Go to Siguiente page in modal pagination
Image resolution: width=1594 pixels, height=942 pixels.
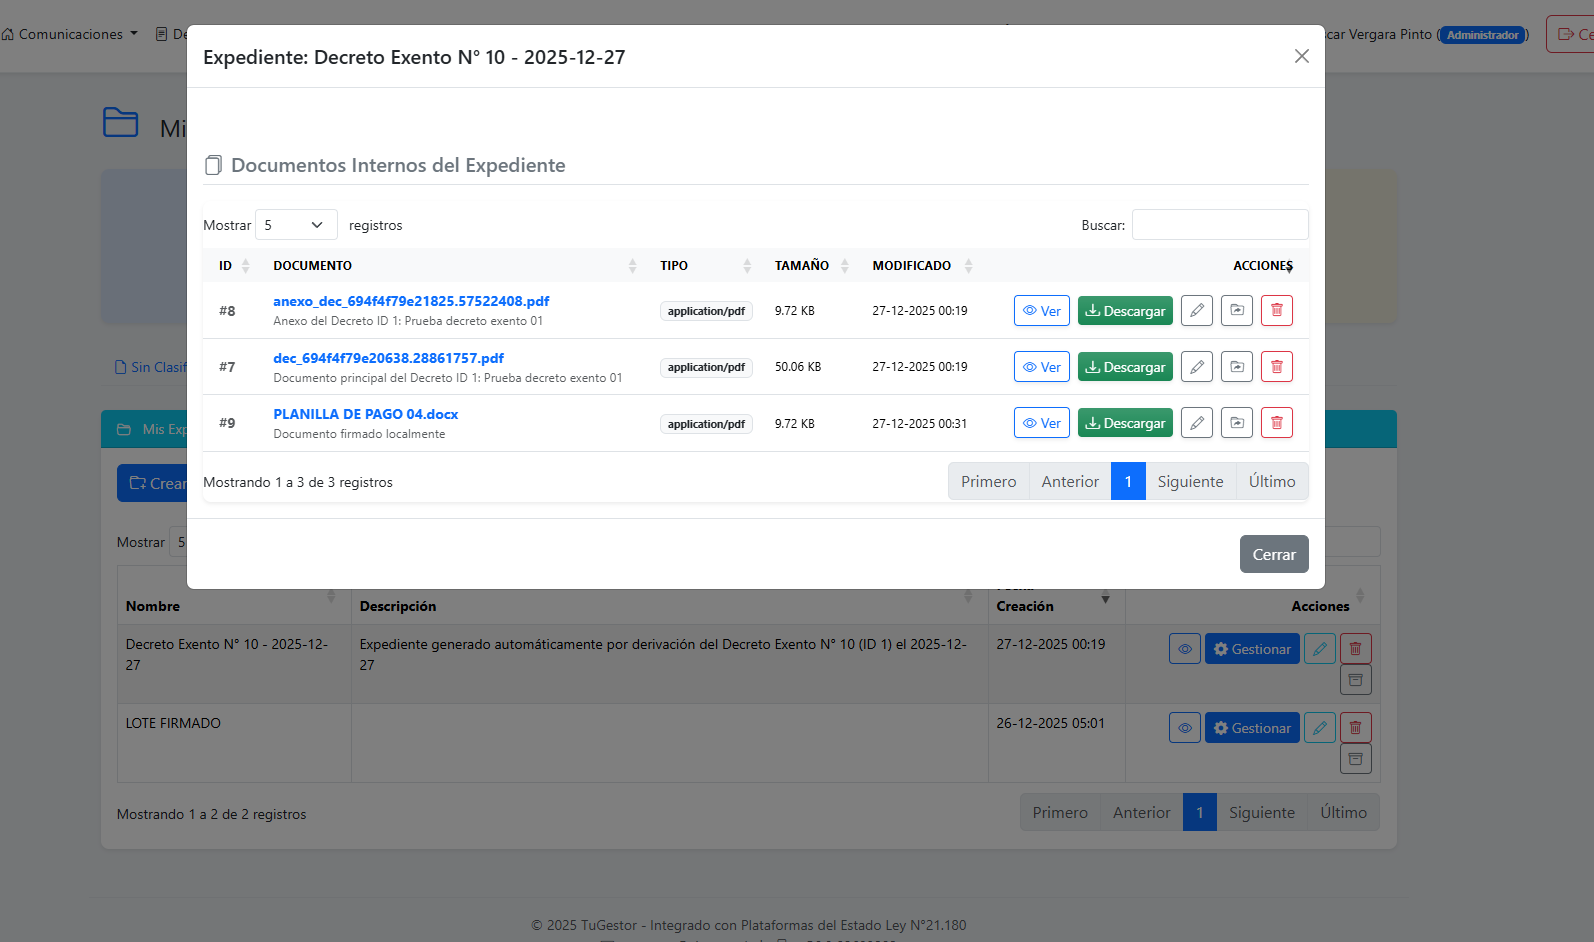pos(1190,482)
